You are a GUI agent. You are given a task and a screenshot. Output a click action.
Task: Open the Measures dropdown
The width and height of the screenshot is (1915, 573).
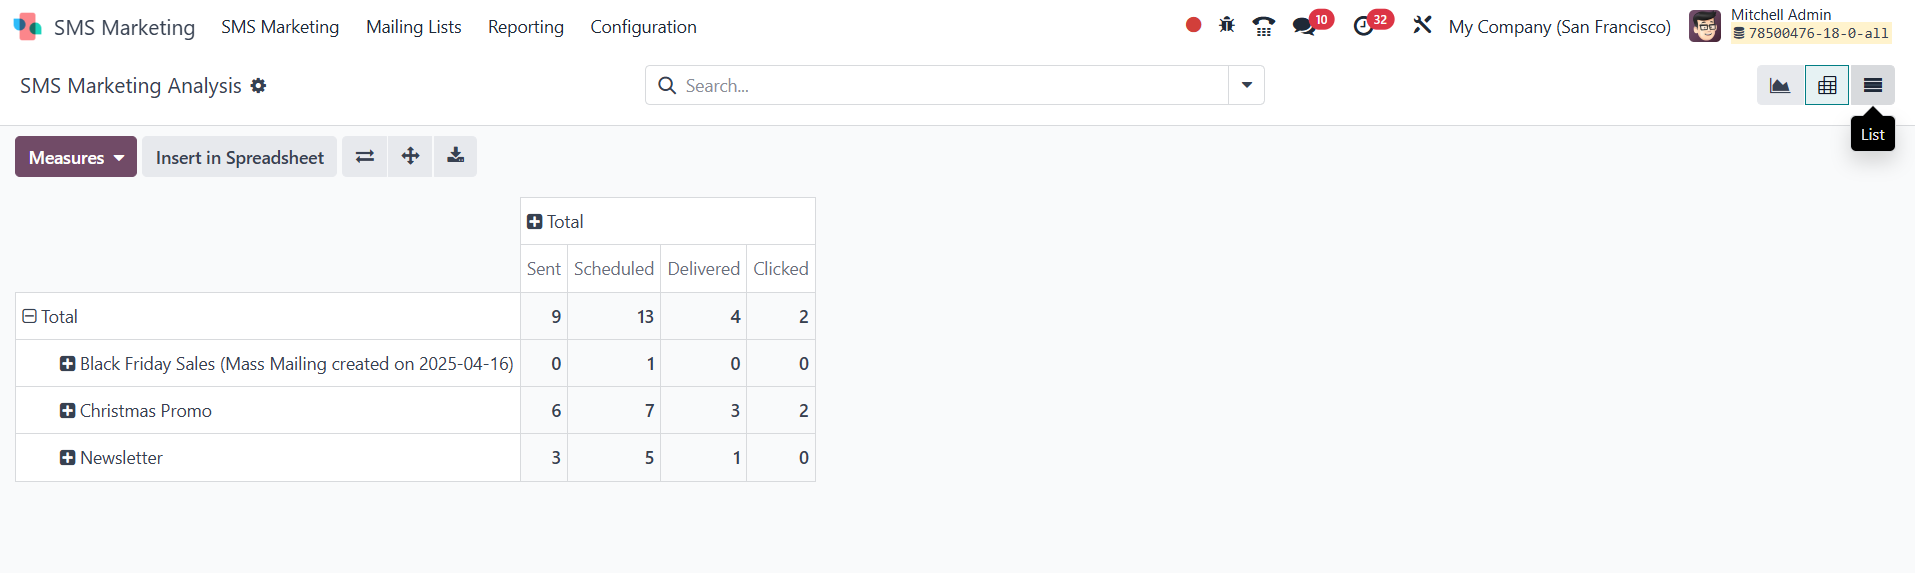click(x=76, y=157)
